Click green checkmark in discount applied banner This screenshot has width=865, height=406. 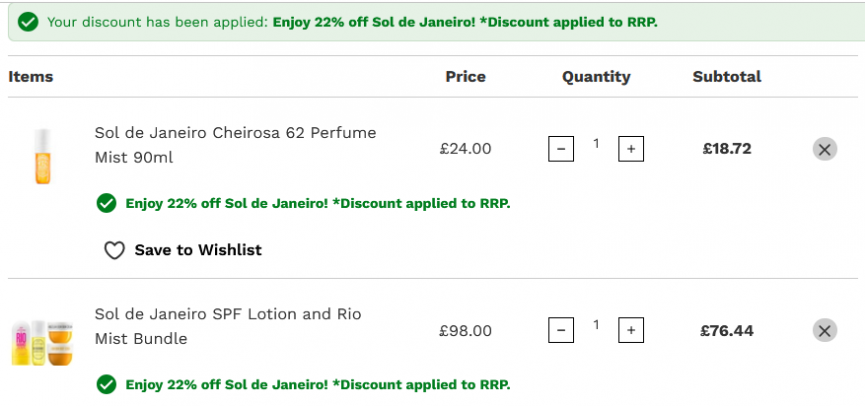28,23
